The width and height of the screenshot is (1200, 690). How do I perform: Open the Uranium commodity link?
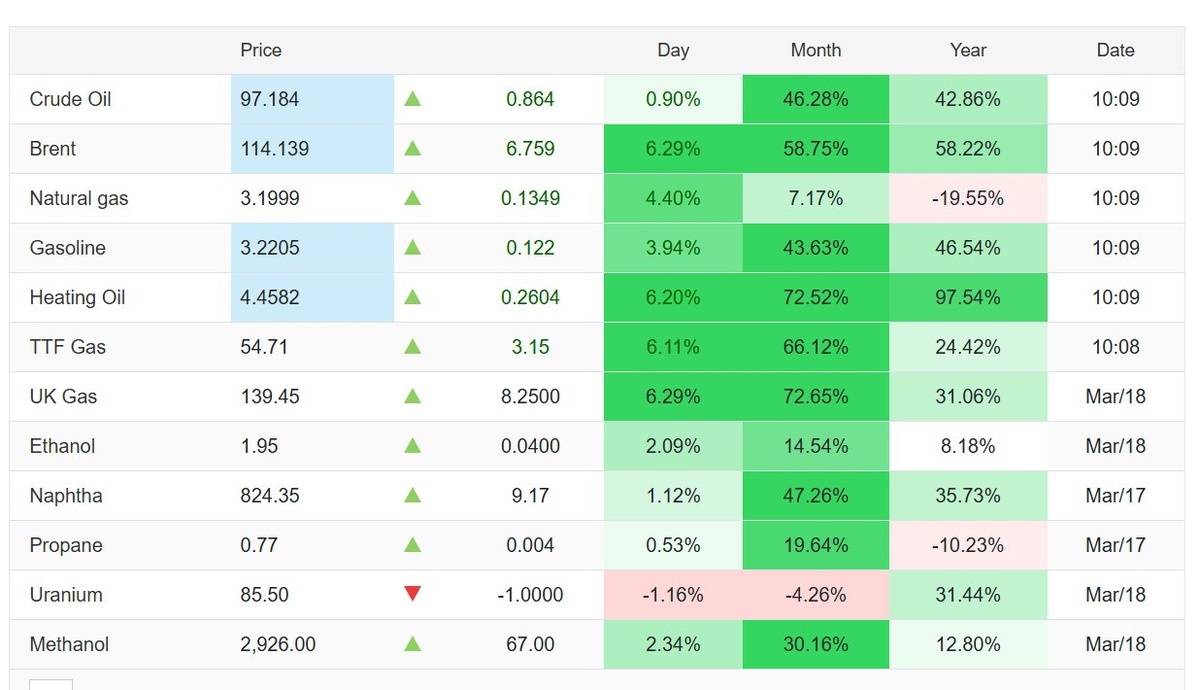click(x=66, y=595)
